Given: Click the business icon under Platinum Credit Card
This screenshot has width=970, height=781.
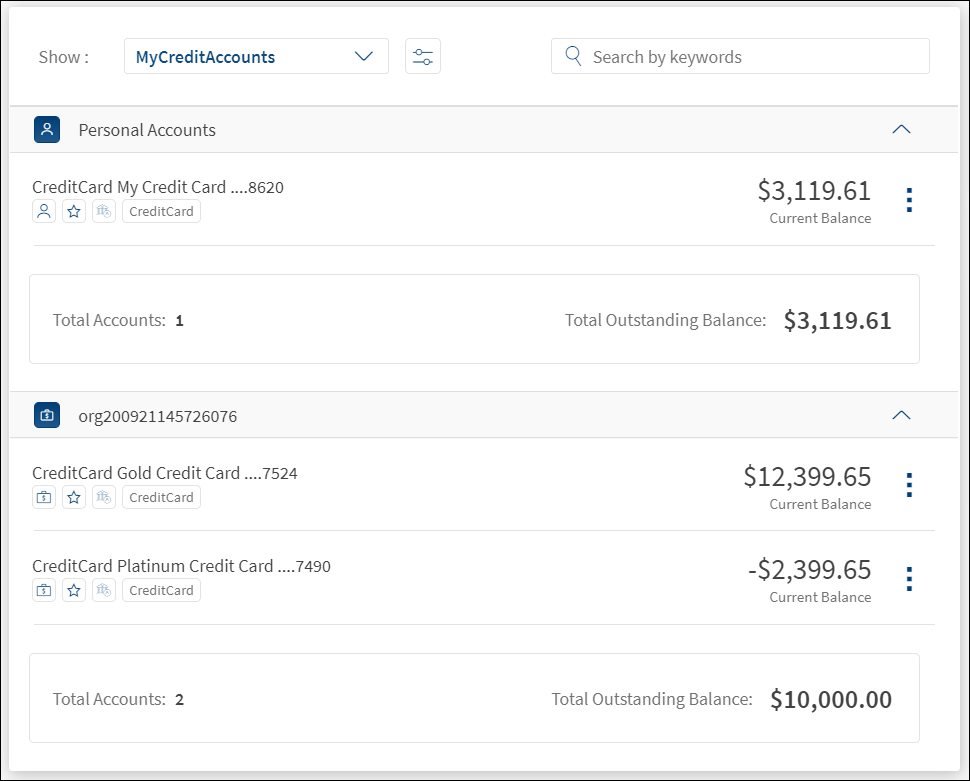Looking at the screenshot, I should click(x=44, y=590).
